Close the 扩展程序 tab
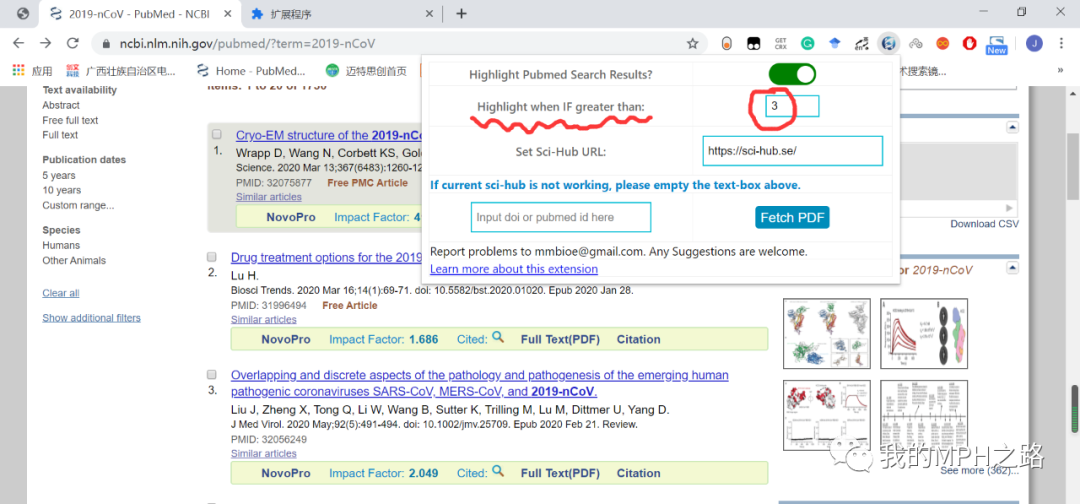 (x=429, y=14)
